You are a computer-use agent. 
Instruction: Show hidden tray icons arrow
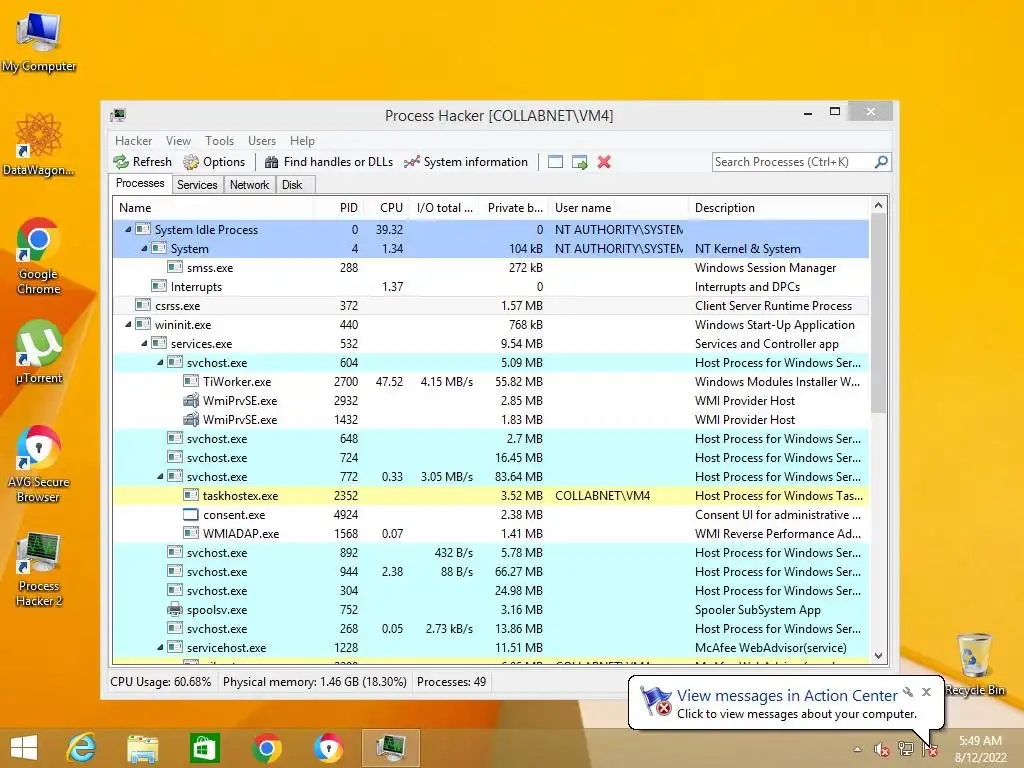(x=857, y=750)
